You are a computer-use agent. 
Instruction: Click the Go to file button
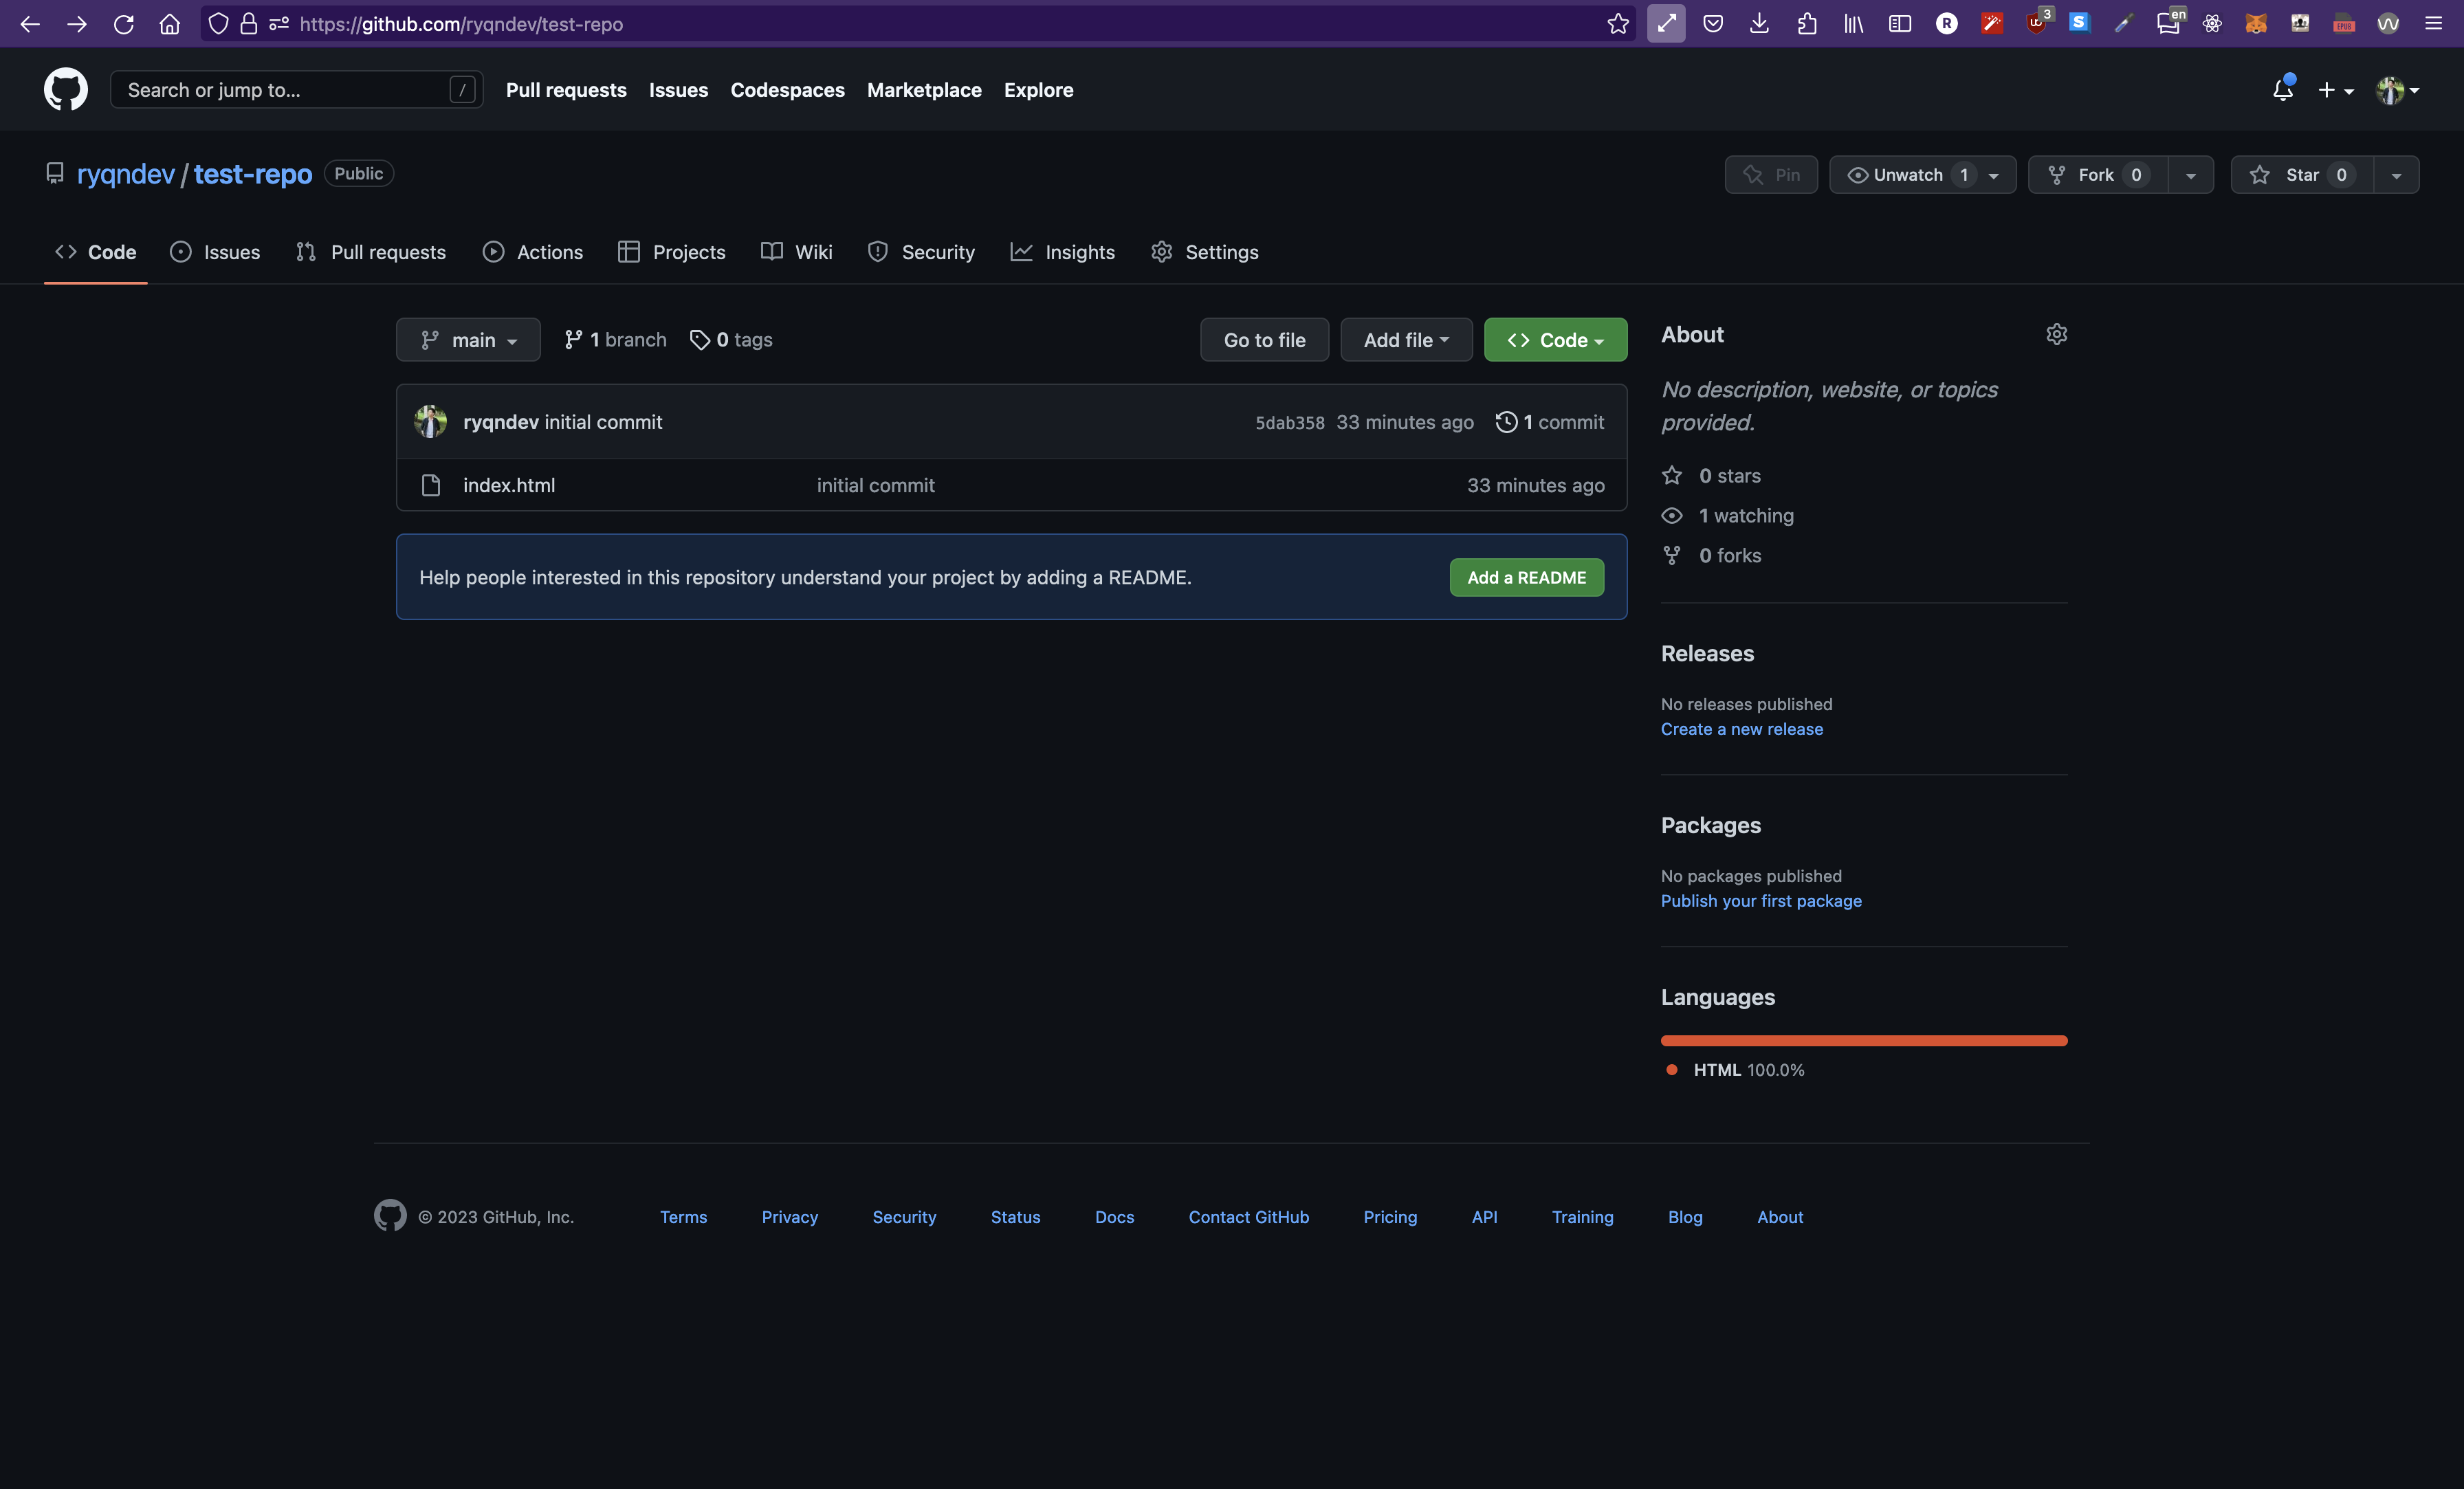coord(1264,340)
